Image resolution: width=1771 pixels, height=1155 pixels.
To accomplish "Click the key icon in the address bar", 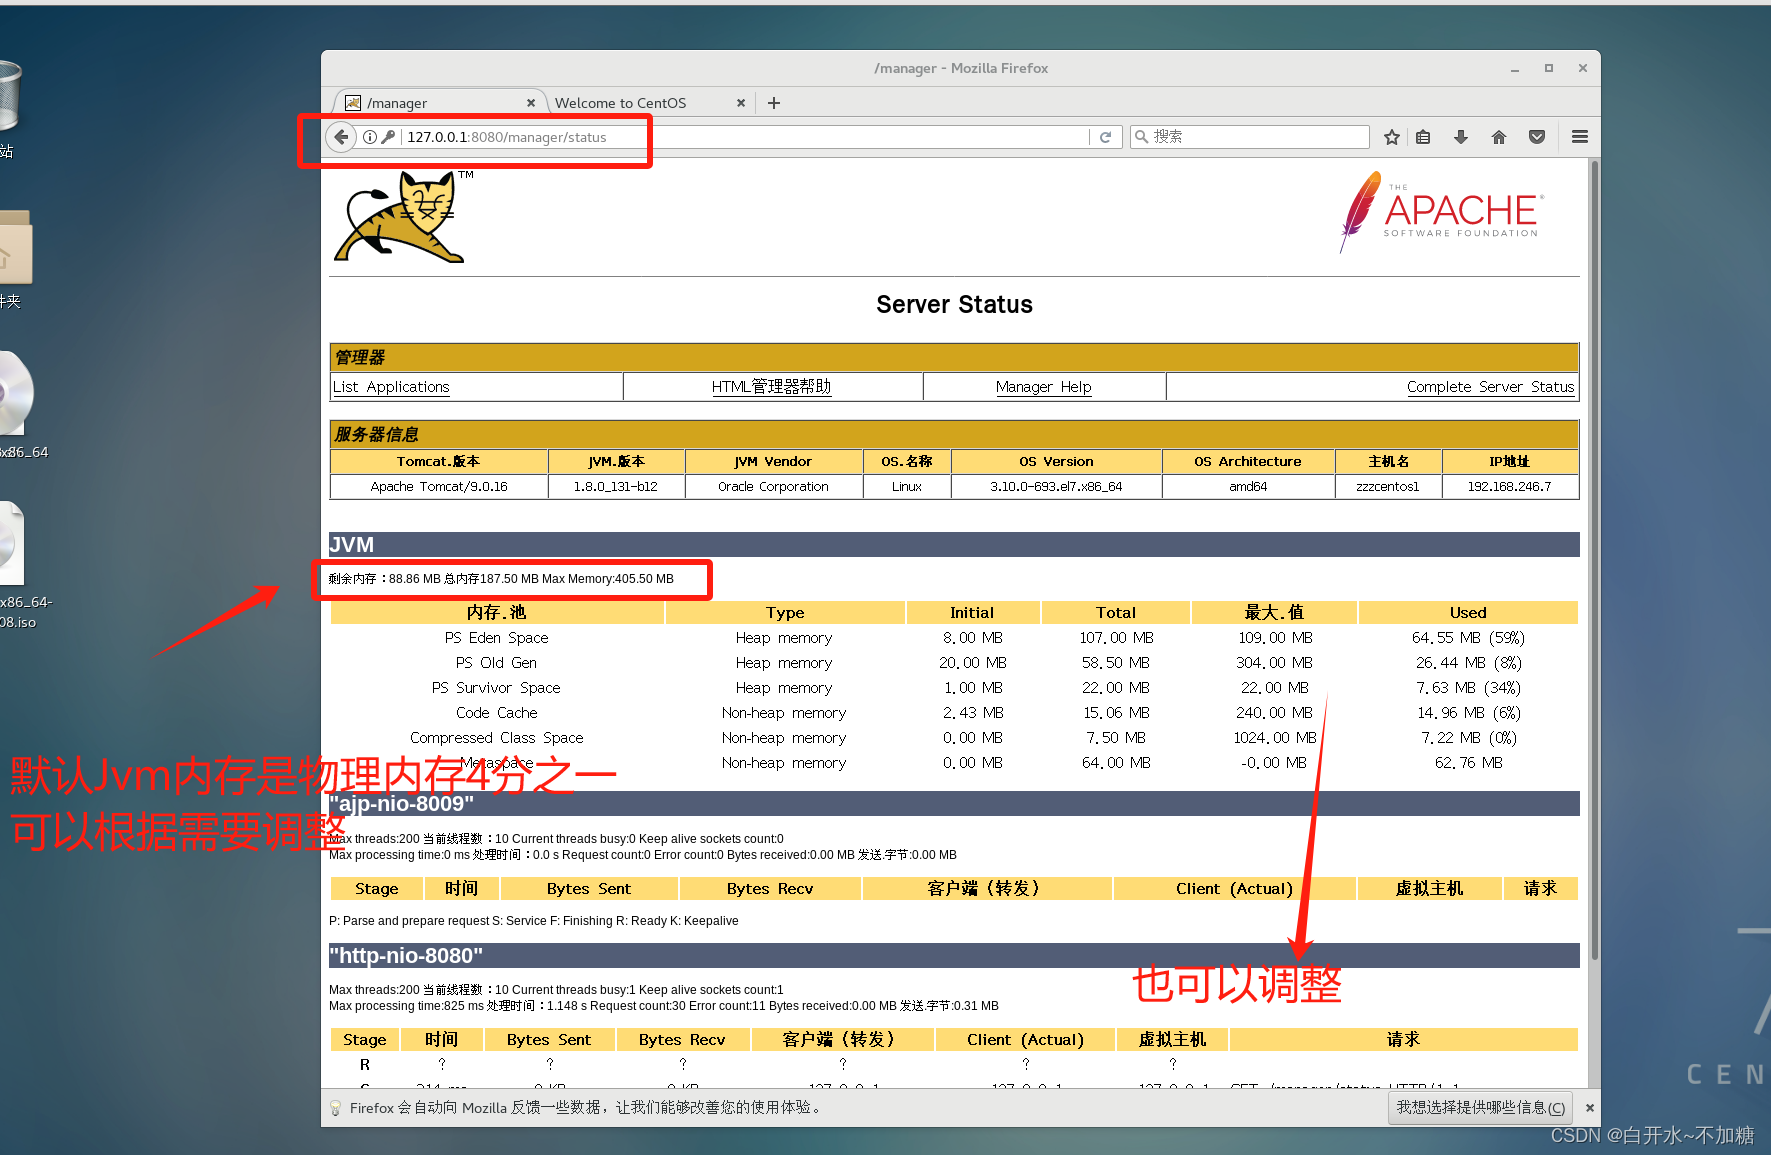I will tap(388, 137).
